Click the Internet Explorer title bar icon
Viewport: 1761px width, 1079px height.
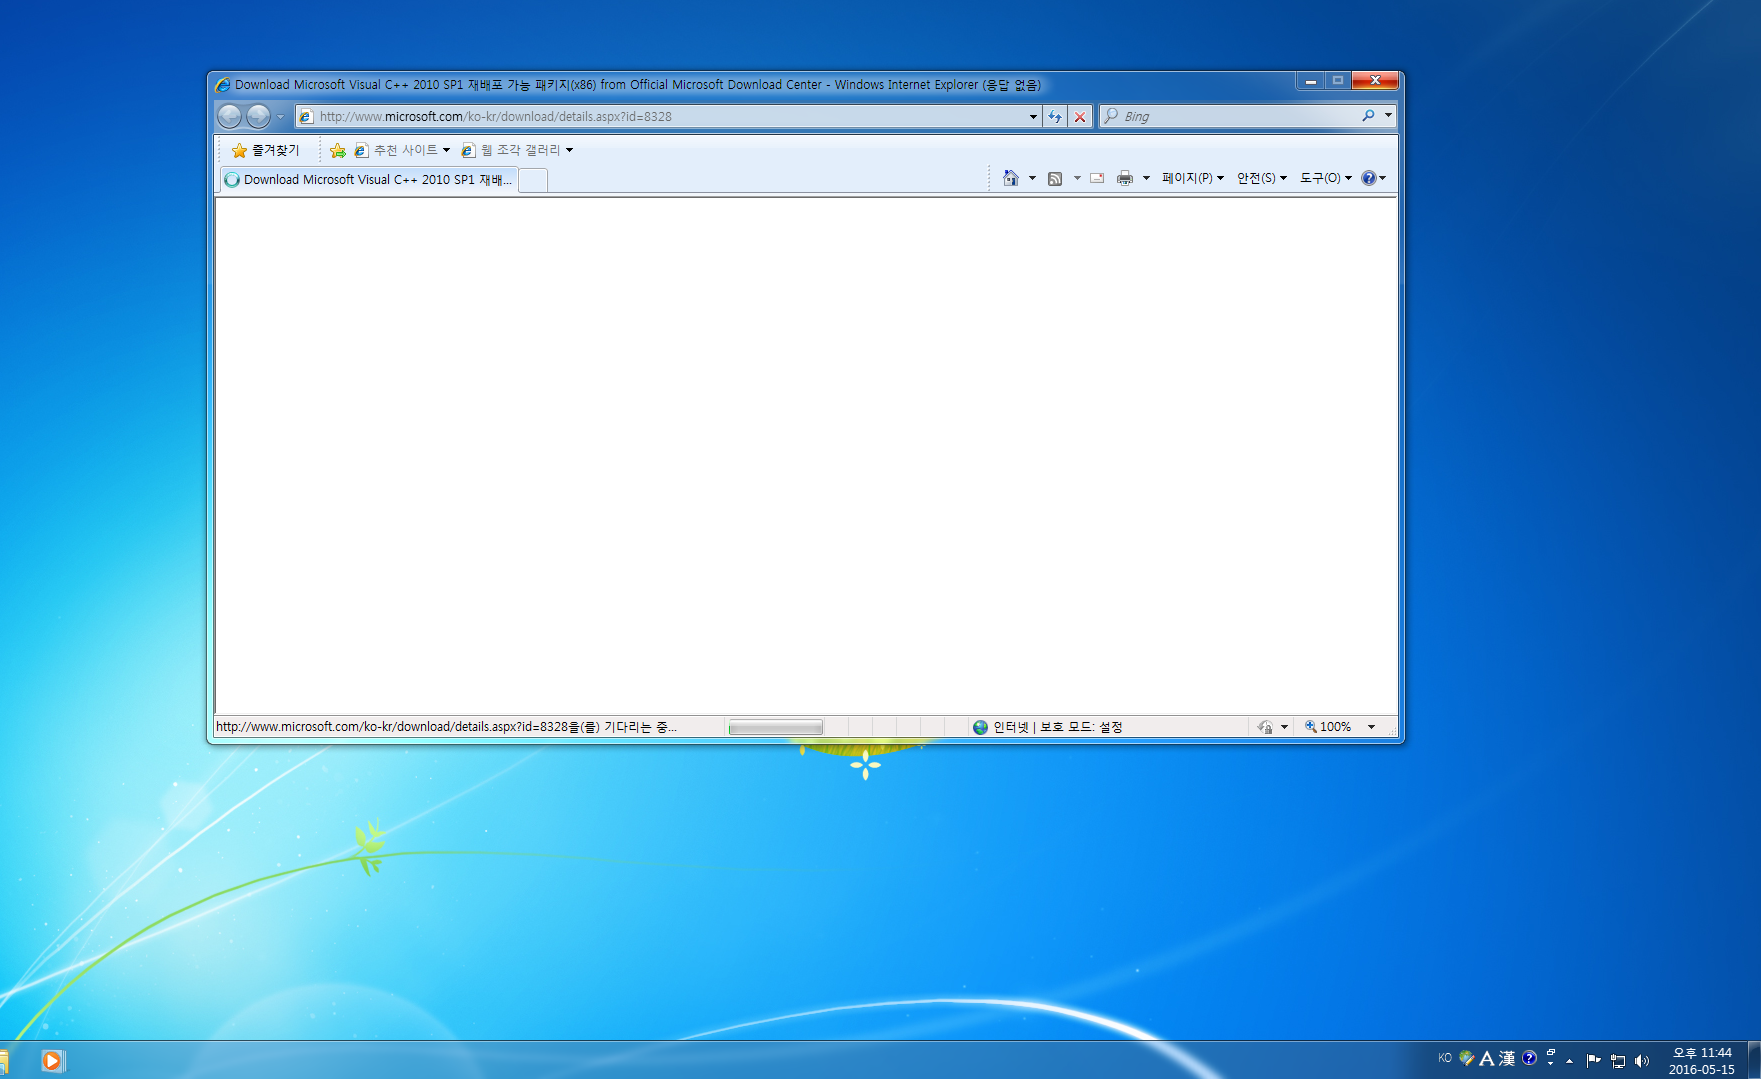223,85
